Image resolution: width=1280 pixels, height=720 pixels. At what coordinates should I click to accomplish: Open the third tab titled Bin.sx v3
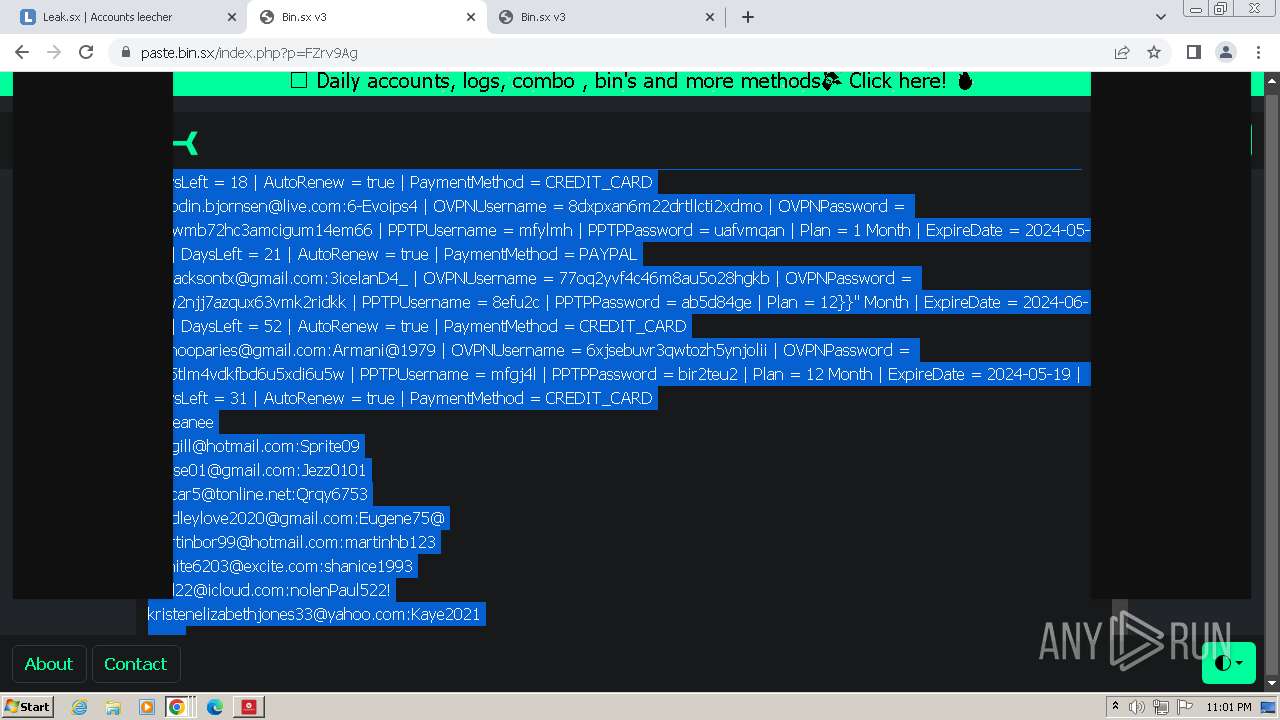pos(605,17)
